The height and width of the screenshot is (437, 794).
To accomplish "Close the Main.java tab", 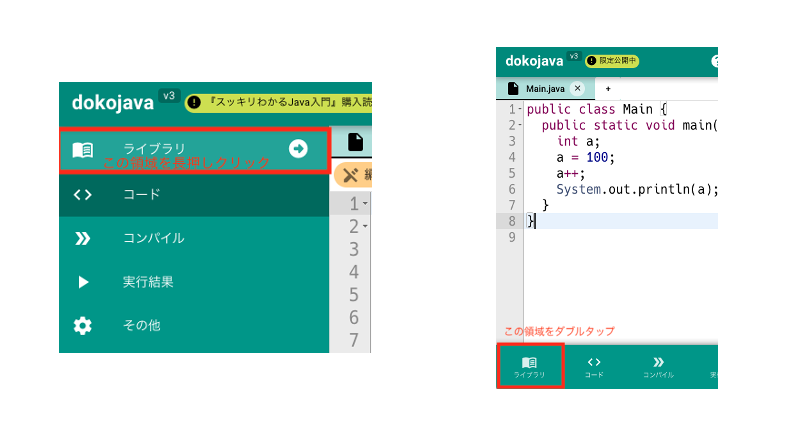I will (x=577, y=88).
